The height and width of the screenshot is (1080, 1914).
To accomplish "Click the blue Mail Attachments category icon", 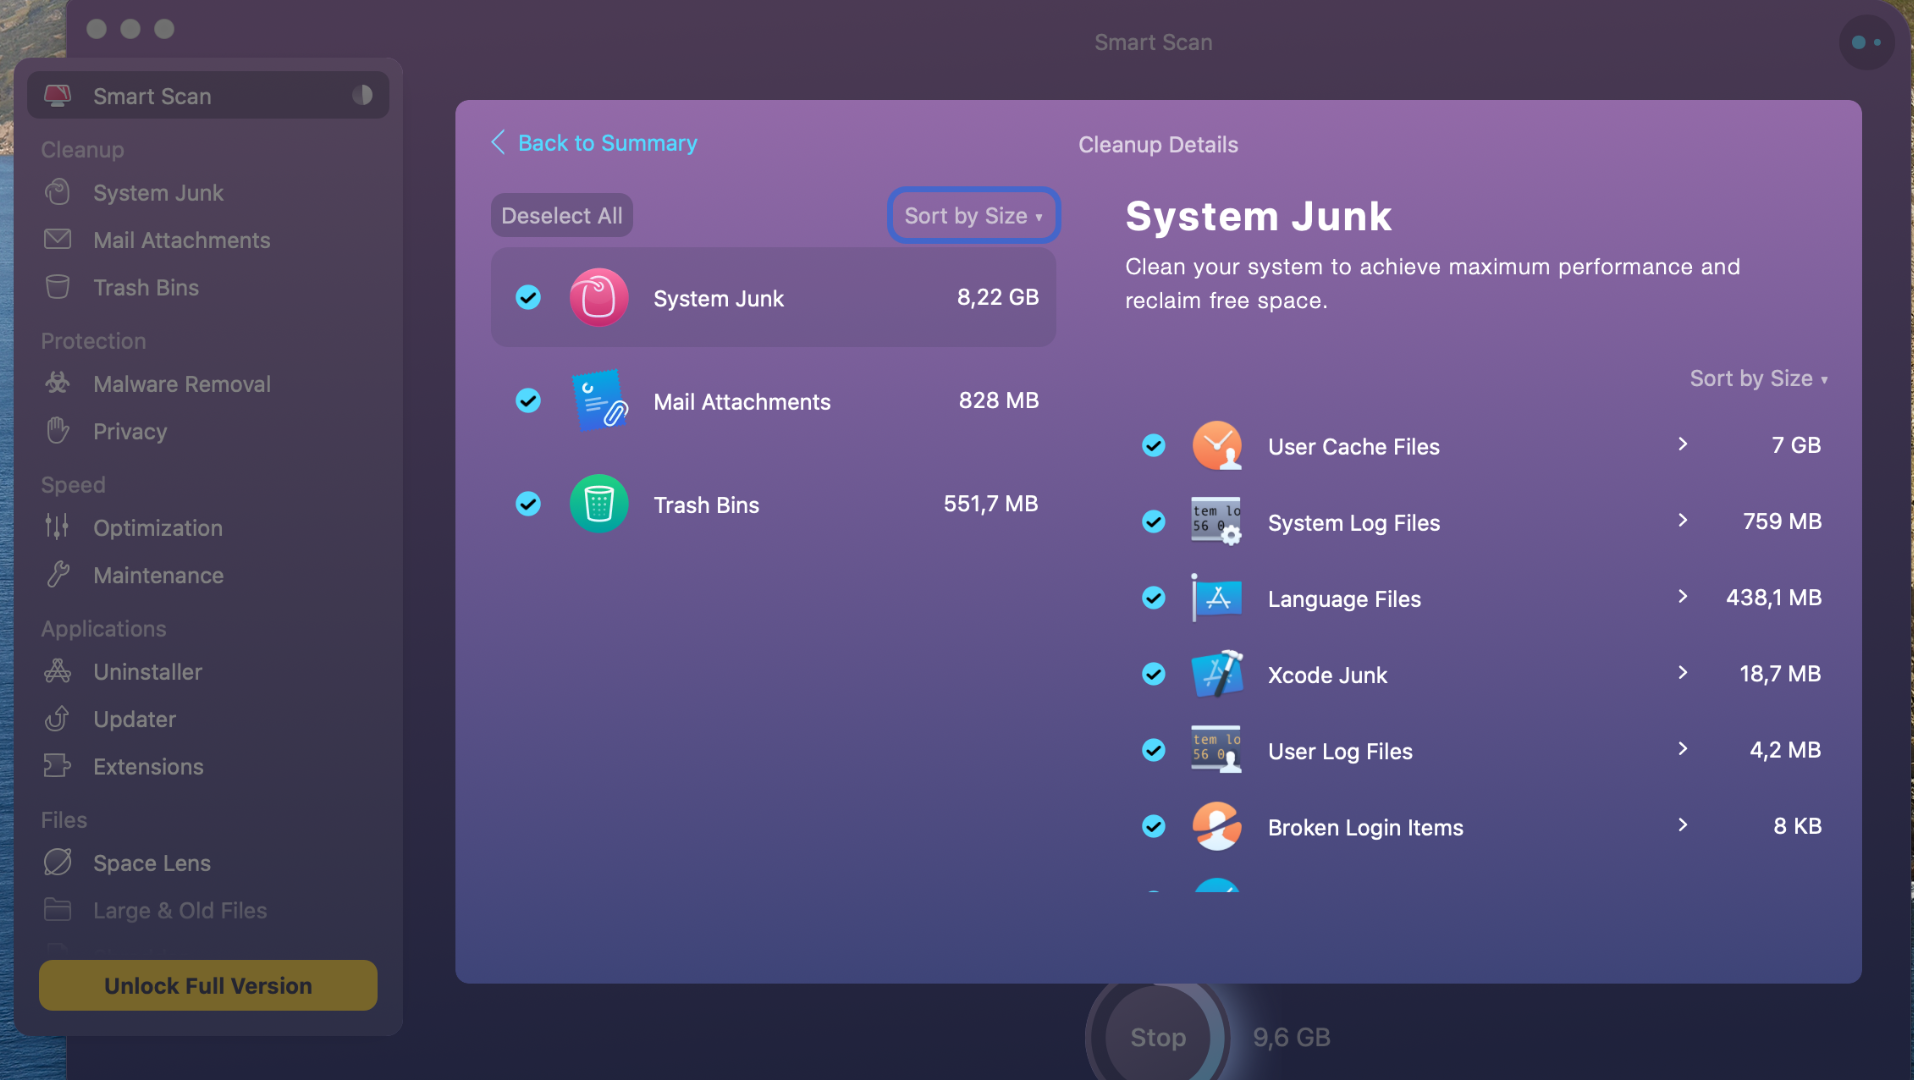I will click(599, 401).
